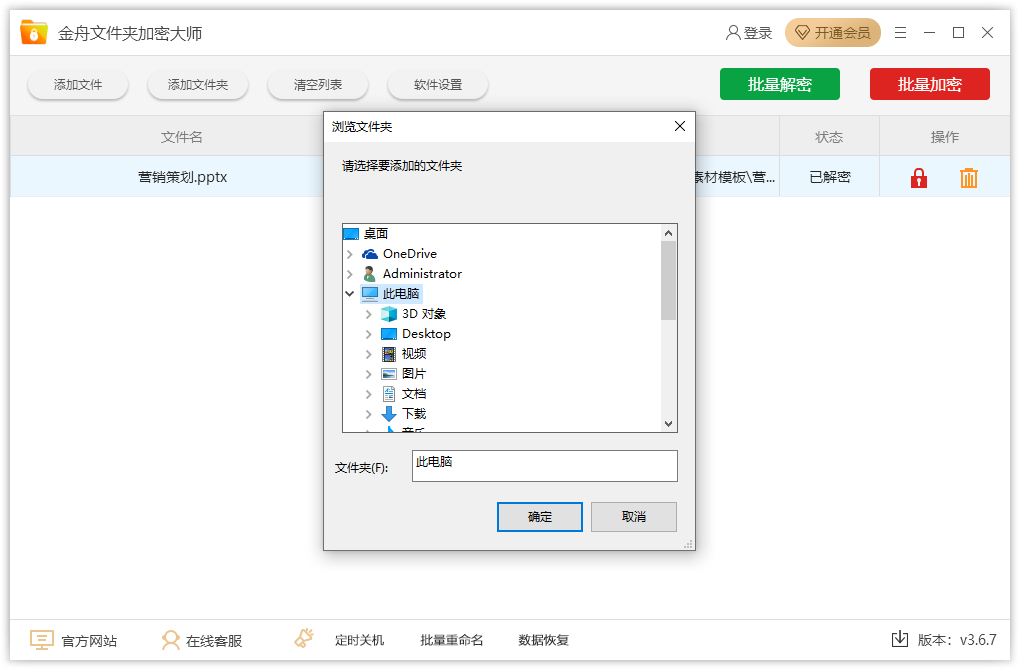Click the red lock encrypt icon

click(919, 178)
